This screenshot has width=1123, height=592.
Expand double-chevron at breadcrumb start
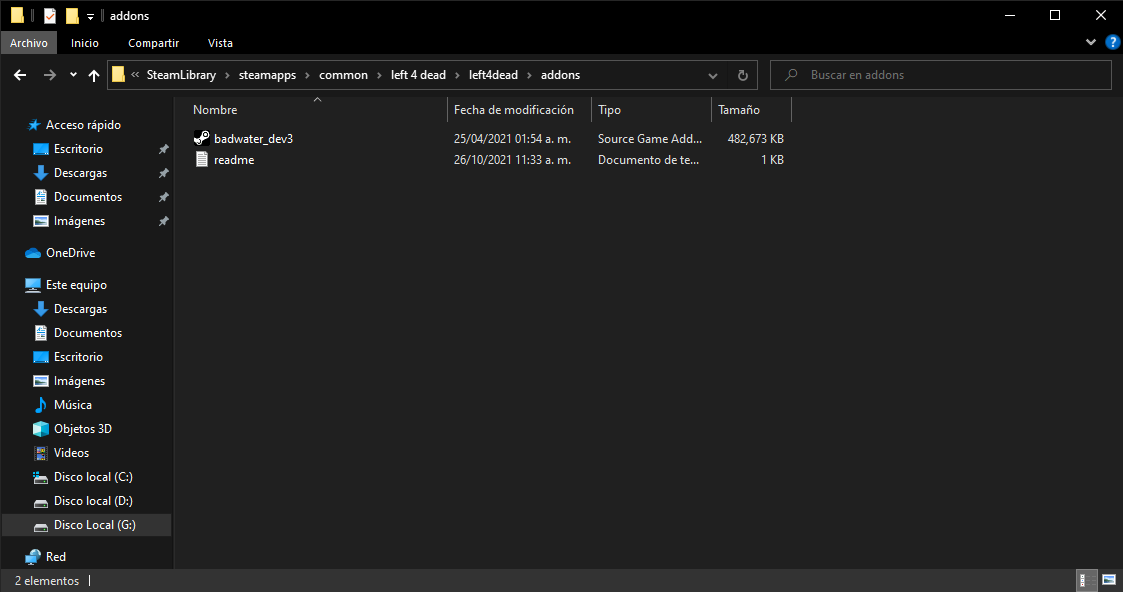(135, 74)
